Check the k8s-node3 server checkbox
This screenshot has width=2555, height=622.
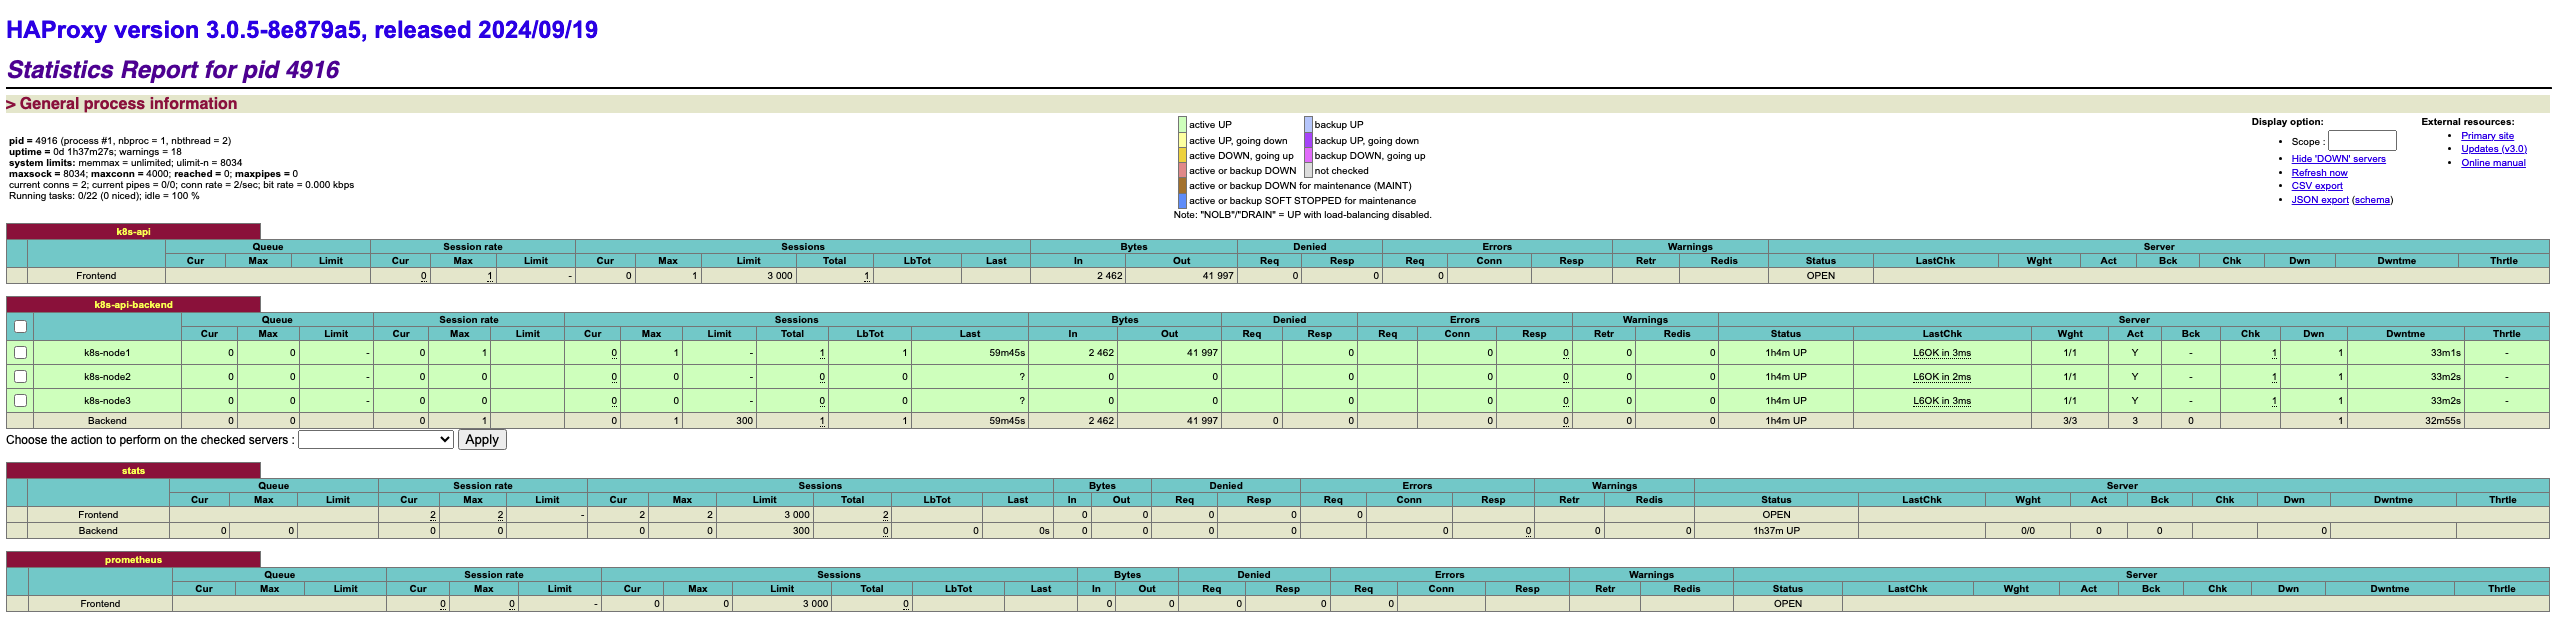coord(20,400)
